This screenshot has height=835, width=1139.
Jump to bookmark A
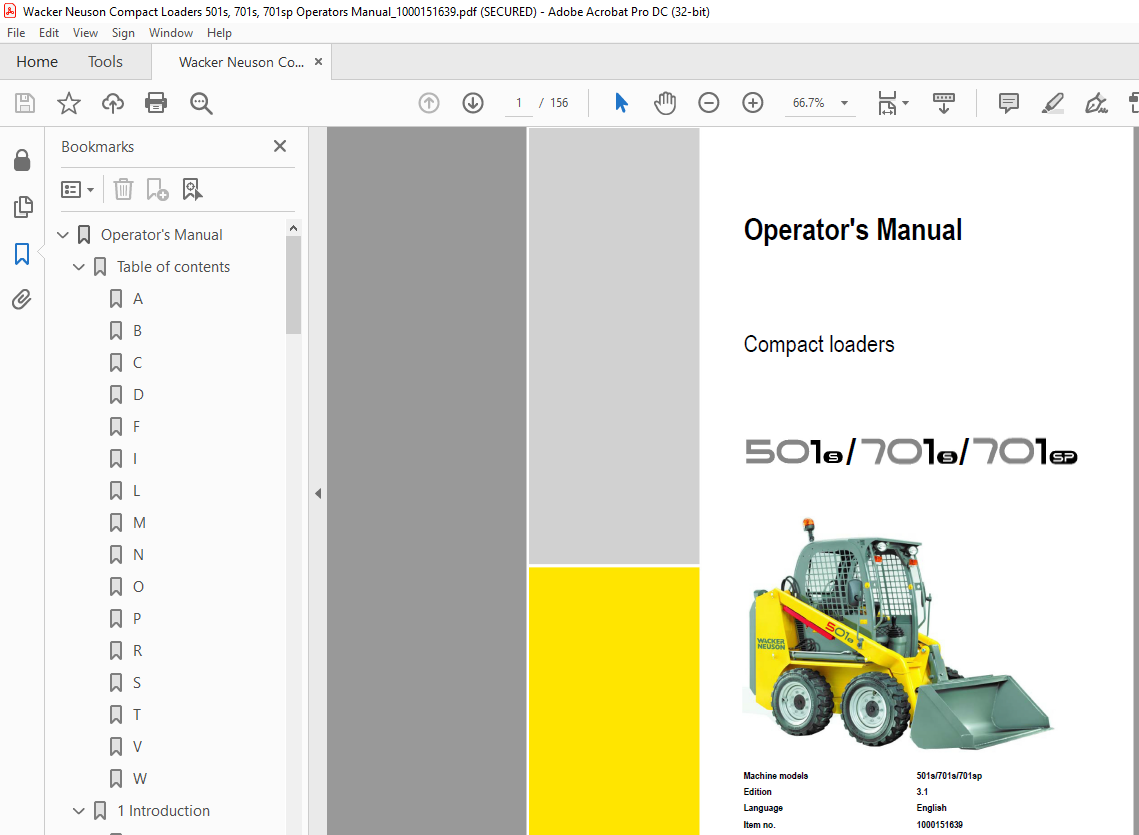[x=138, y=299]
